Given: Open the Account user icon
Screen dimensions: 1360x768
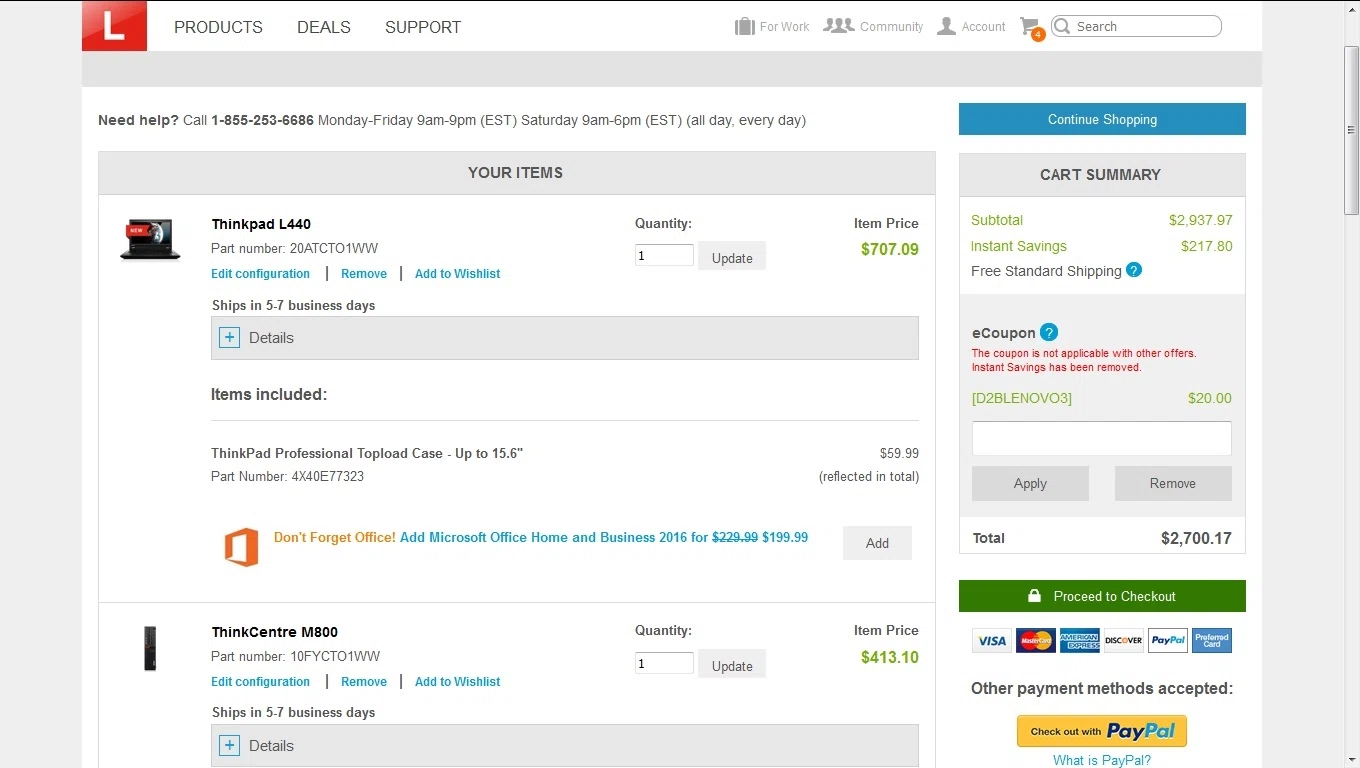Looking at the screenshot, I should [946, 26].
